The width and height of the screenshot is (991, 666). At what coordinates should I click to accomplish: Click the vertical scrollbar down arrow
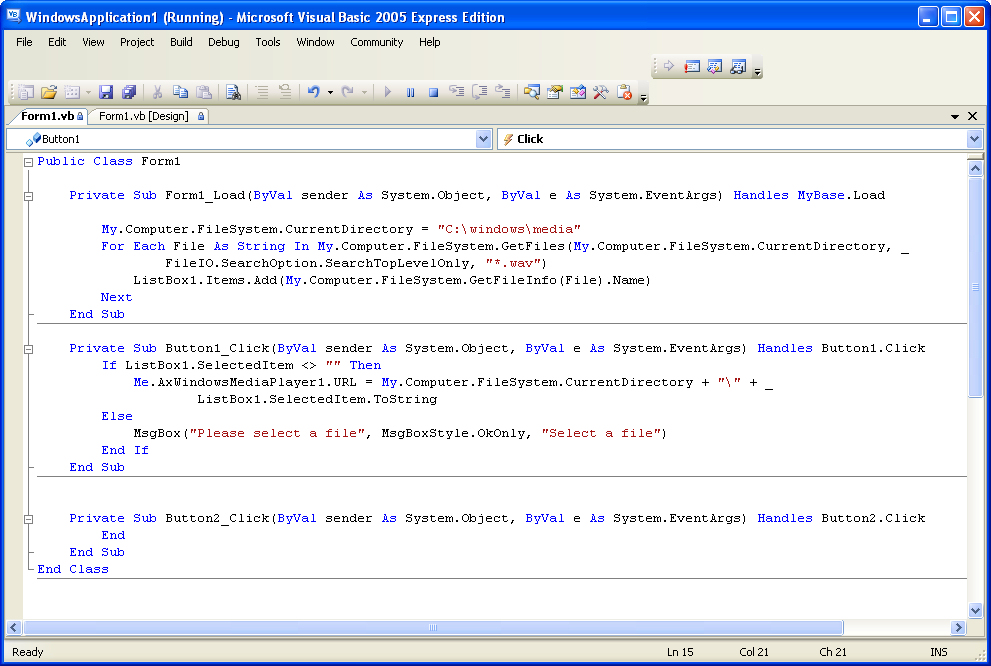[975, 610]
